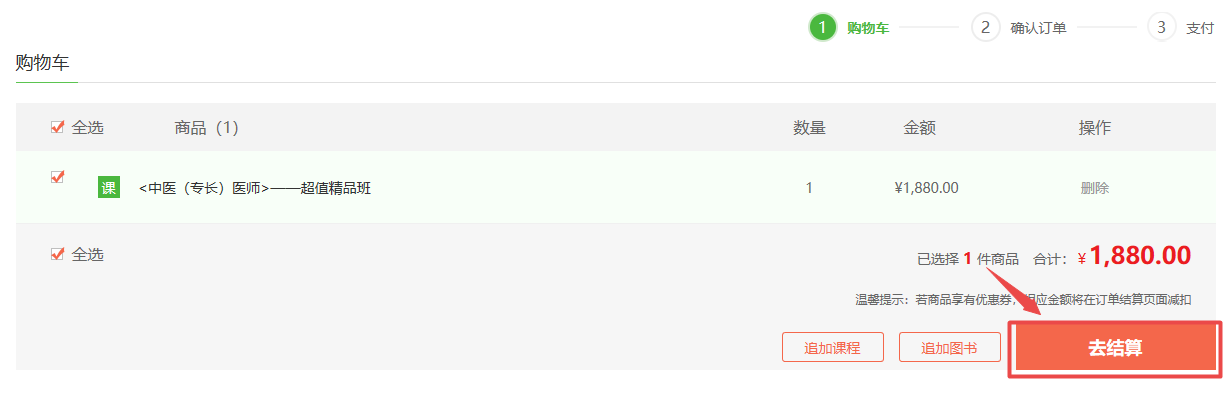Click the 去结算 checkout button

point(1115,349)
